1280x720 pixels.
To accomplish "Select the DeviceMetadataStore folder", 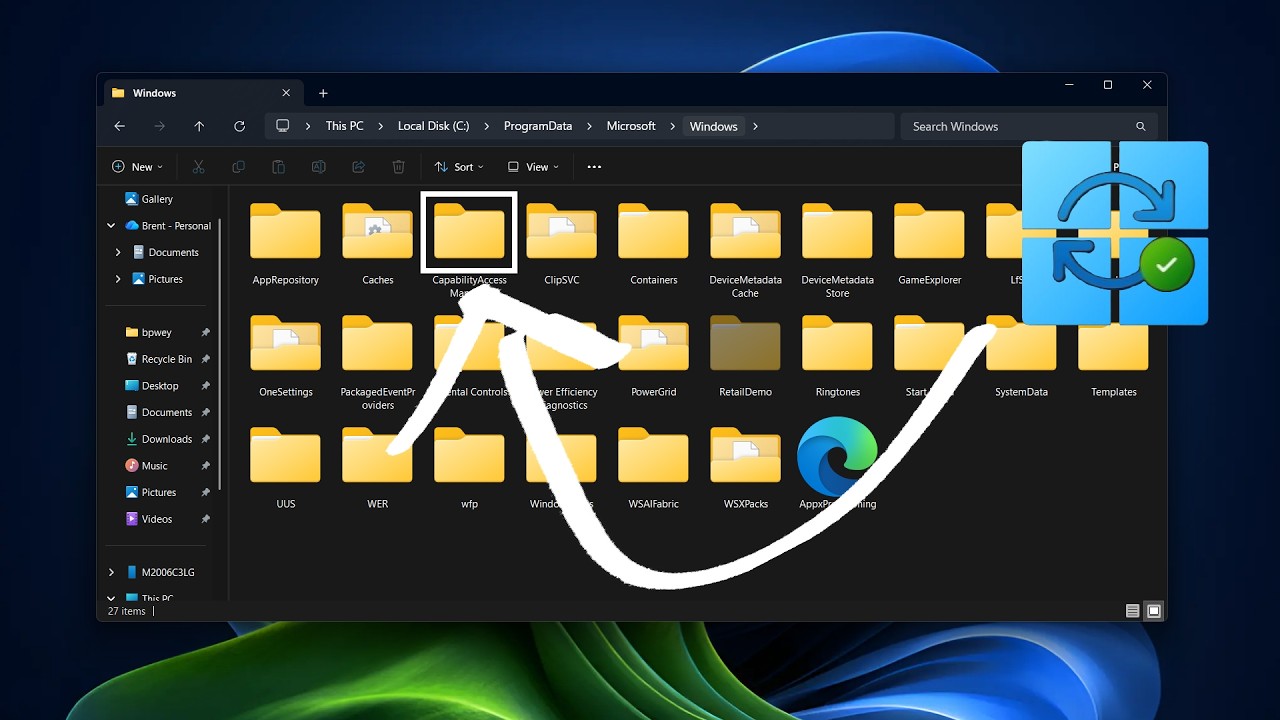I will coord(838,250).
